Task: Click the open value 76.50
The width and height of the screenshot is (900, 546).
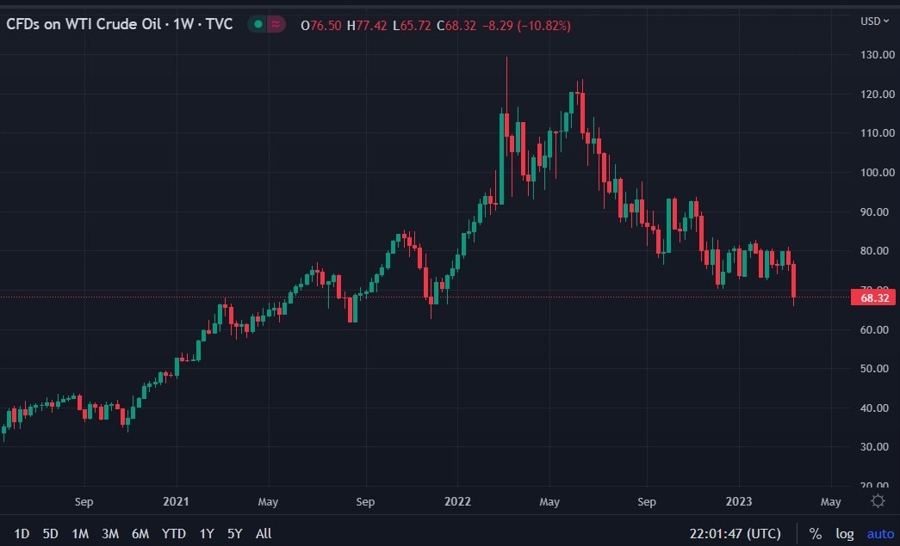Action: (325, 26)
